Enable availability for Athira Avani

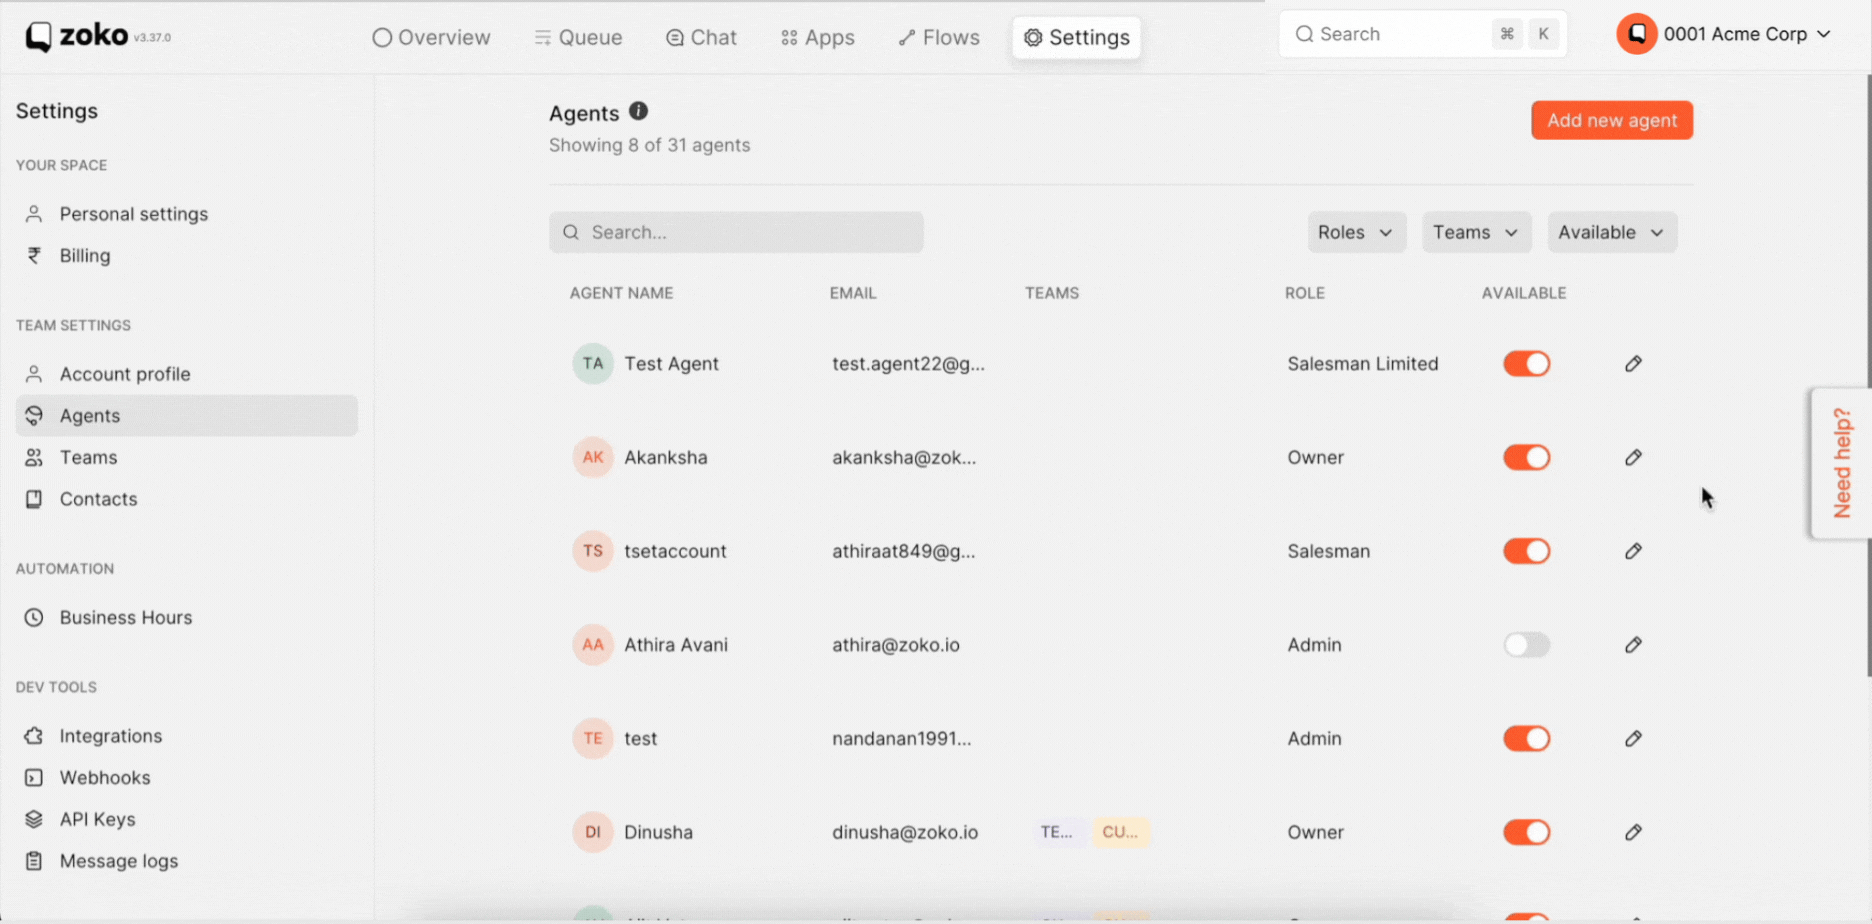click(1527, 645)
